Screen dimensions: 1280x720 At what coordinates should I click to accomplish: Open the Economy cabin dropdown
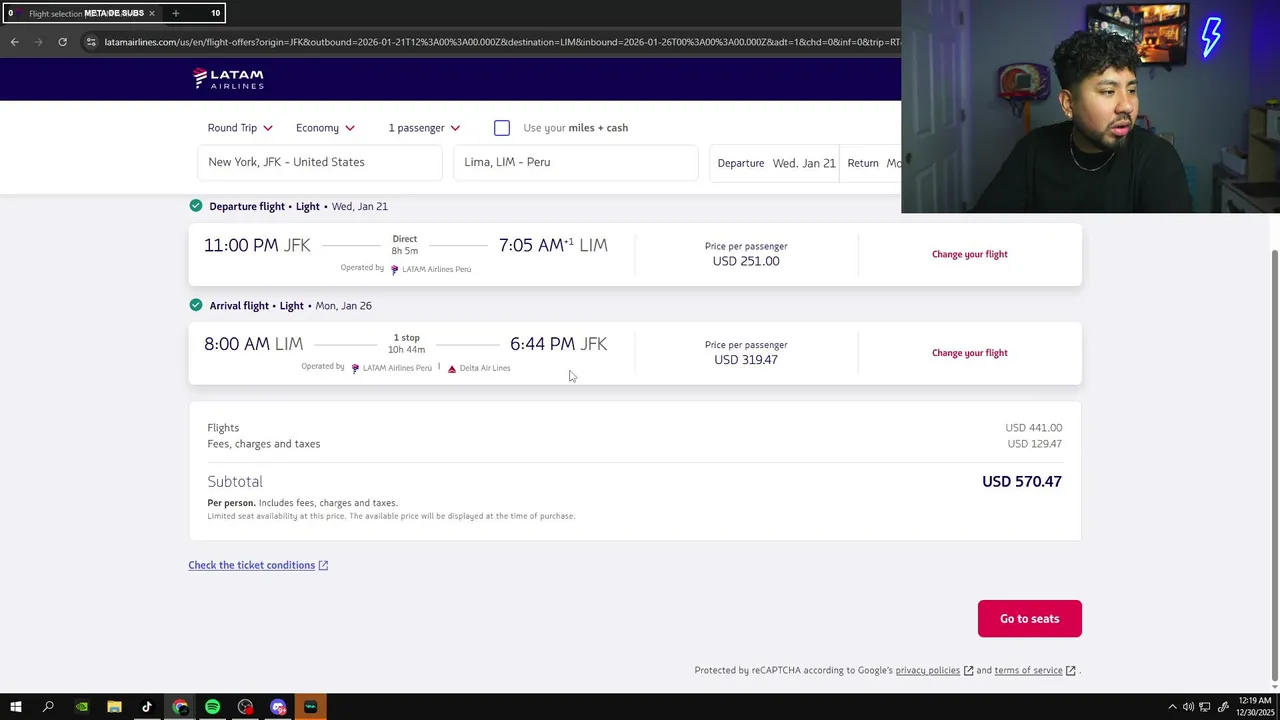pyautogui.click(x=325, y=128)
